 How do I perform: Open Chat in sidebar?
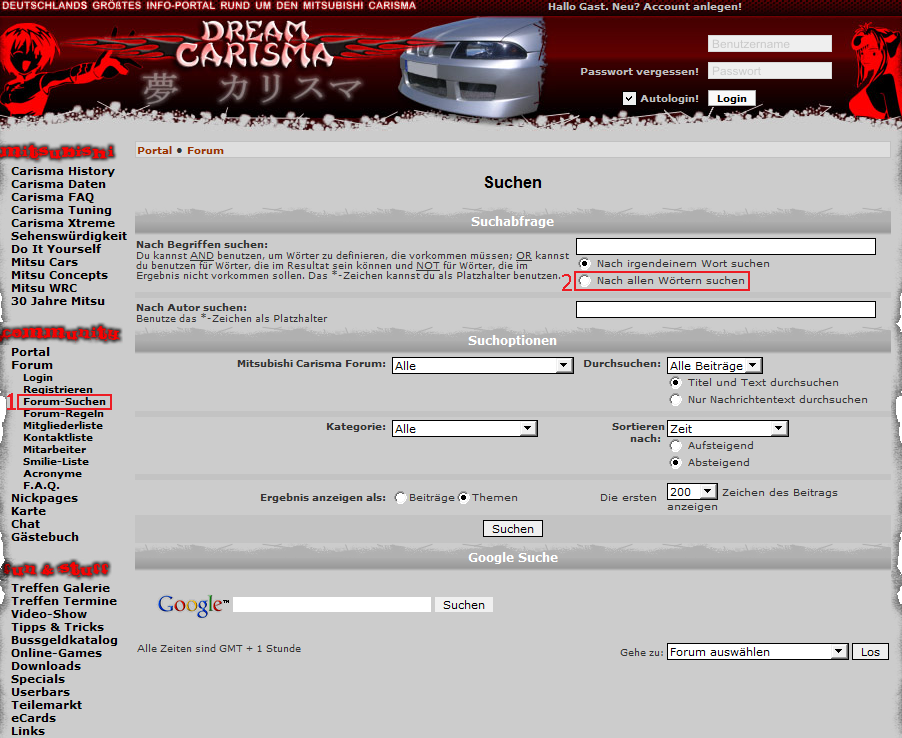[x=25, y=524]
